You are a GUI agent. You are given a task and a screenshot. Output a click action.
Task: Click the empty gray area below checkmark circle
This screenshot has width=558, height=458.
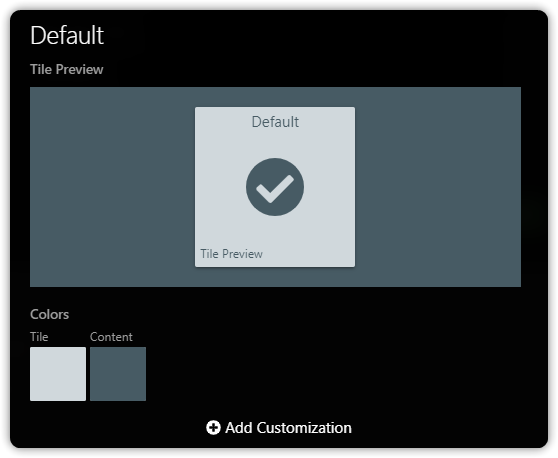[x=275, y=231]
